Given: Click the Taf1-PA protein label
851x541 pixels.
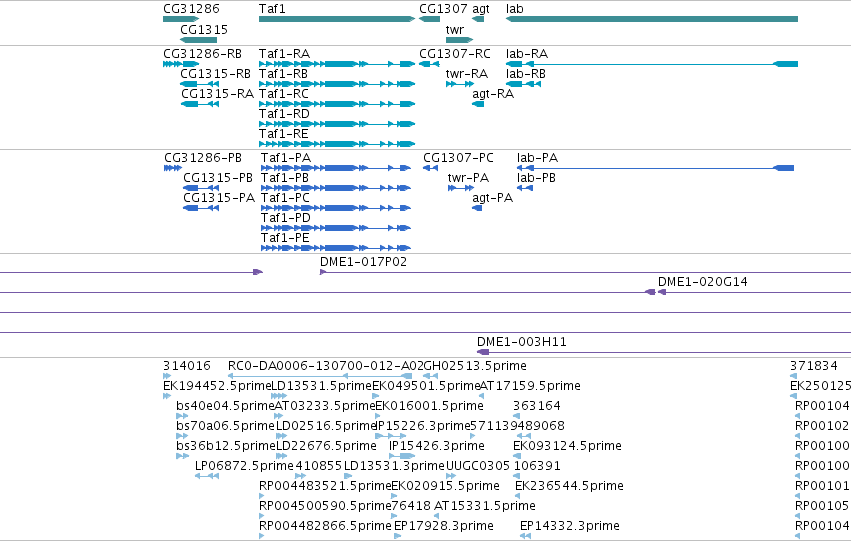Looking at the screenshot, I should (x=286, y=158).
